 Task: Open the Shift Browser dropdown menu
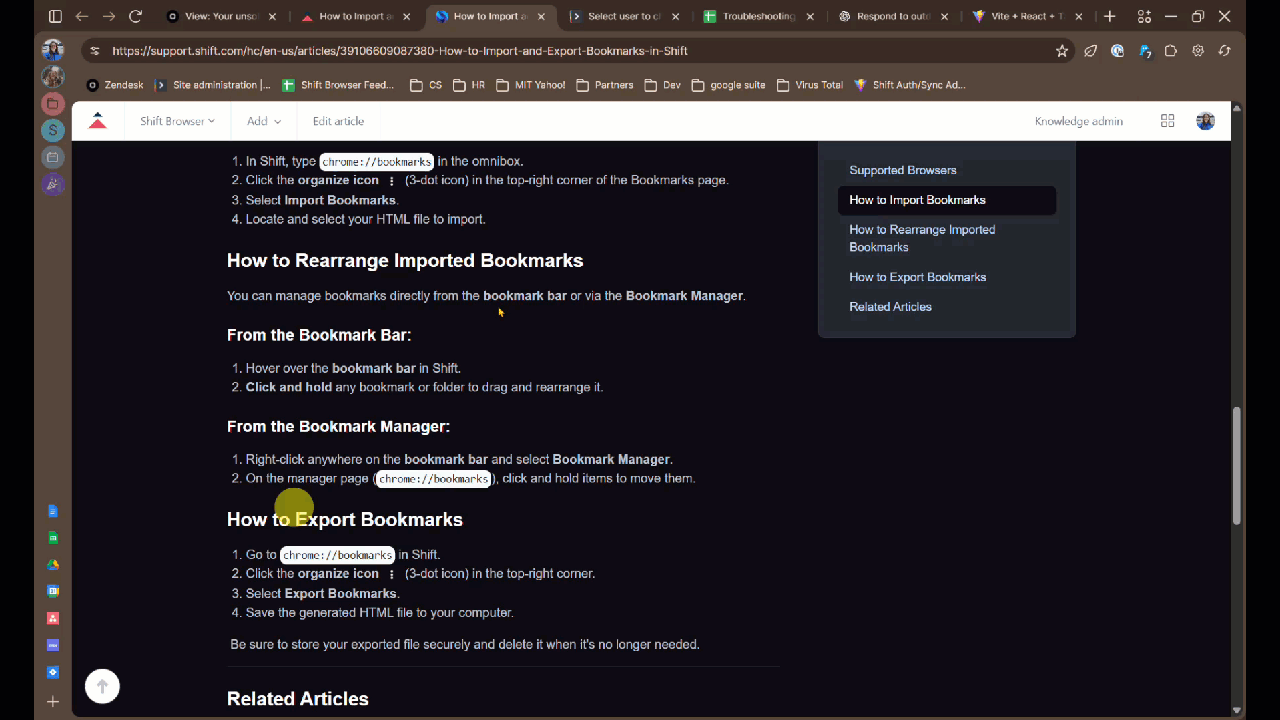(x=177, y=120)
